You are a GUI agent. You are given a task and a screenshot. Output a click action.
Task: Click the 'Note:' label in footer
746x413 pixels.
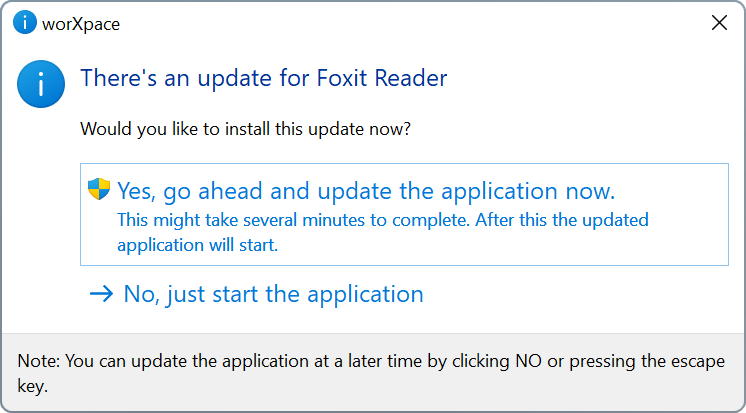[x=39, y=361]
